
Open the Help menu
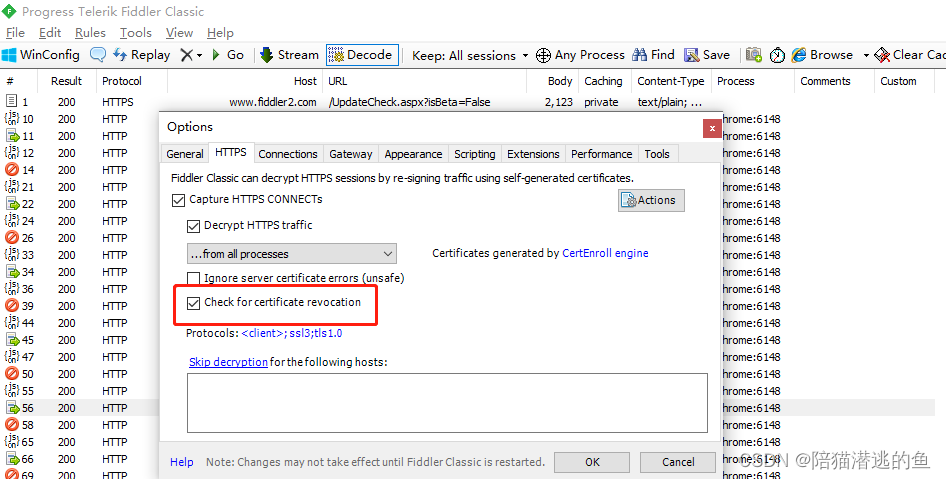click(220, 33)
